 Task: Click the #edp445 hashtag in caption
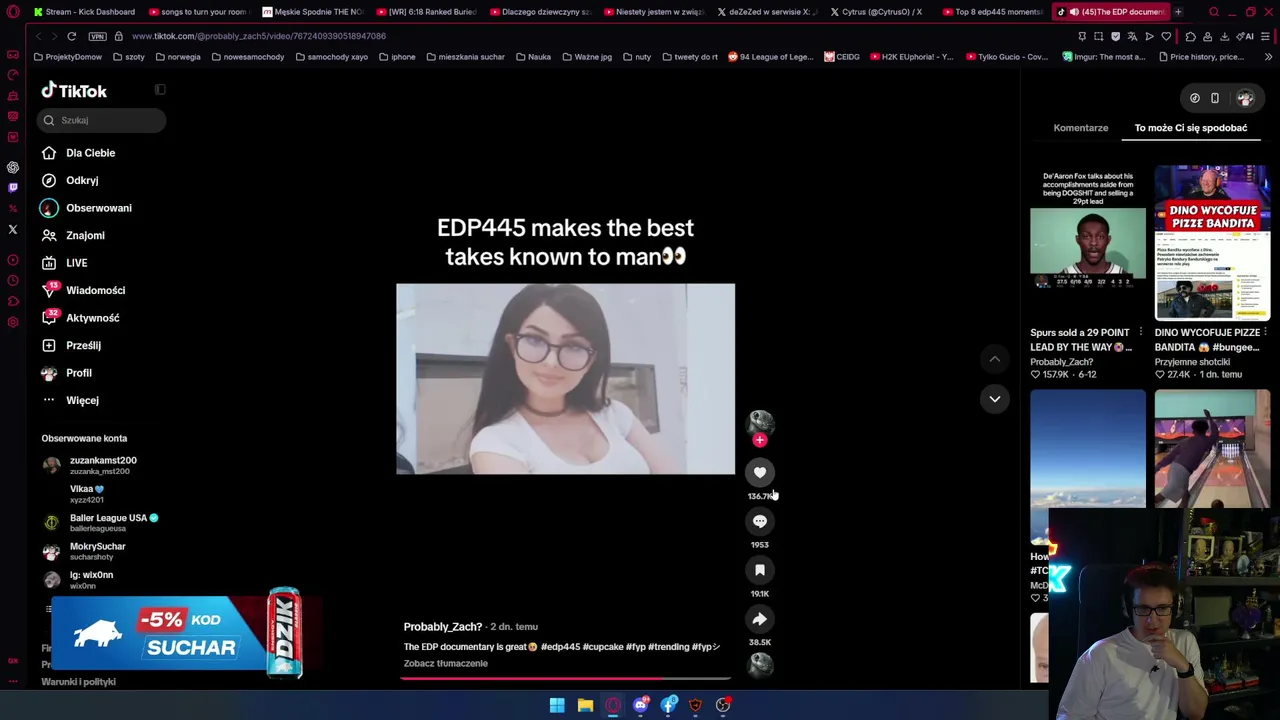[x=561, y=647]
